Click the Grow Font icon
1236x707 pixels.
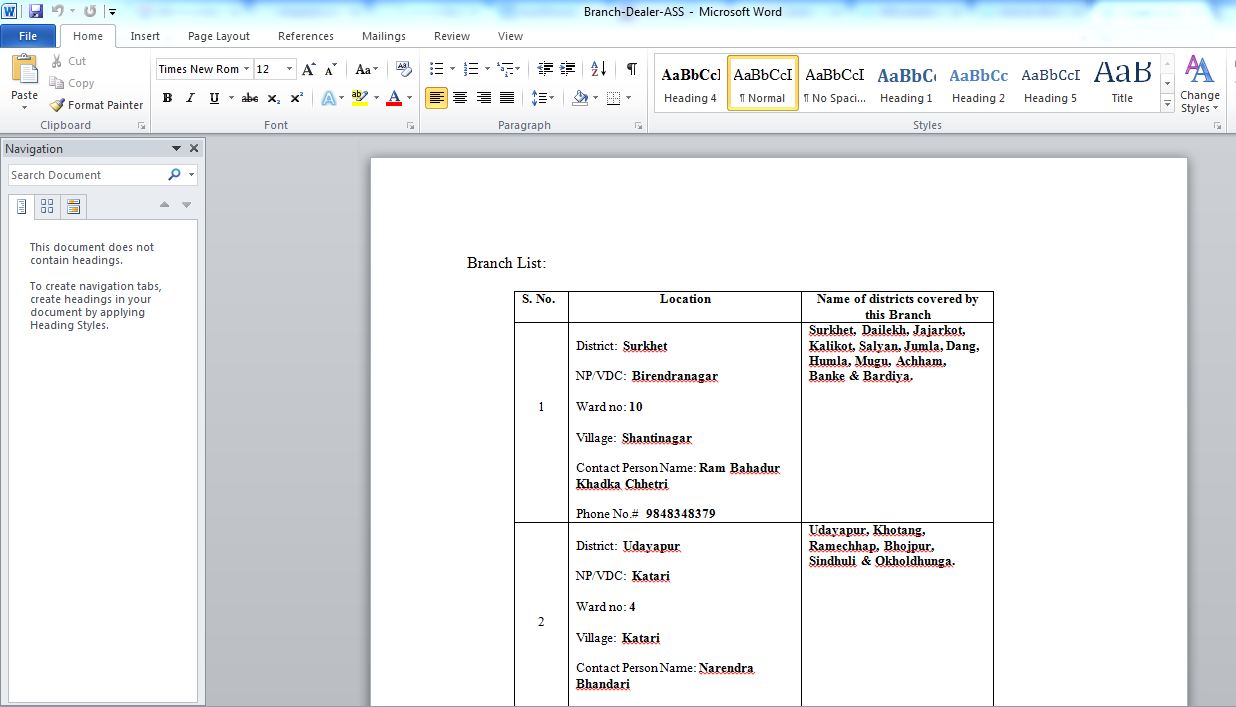click(x=309, y=69)
